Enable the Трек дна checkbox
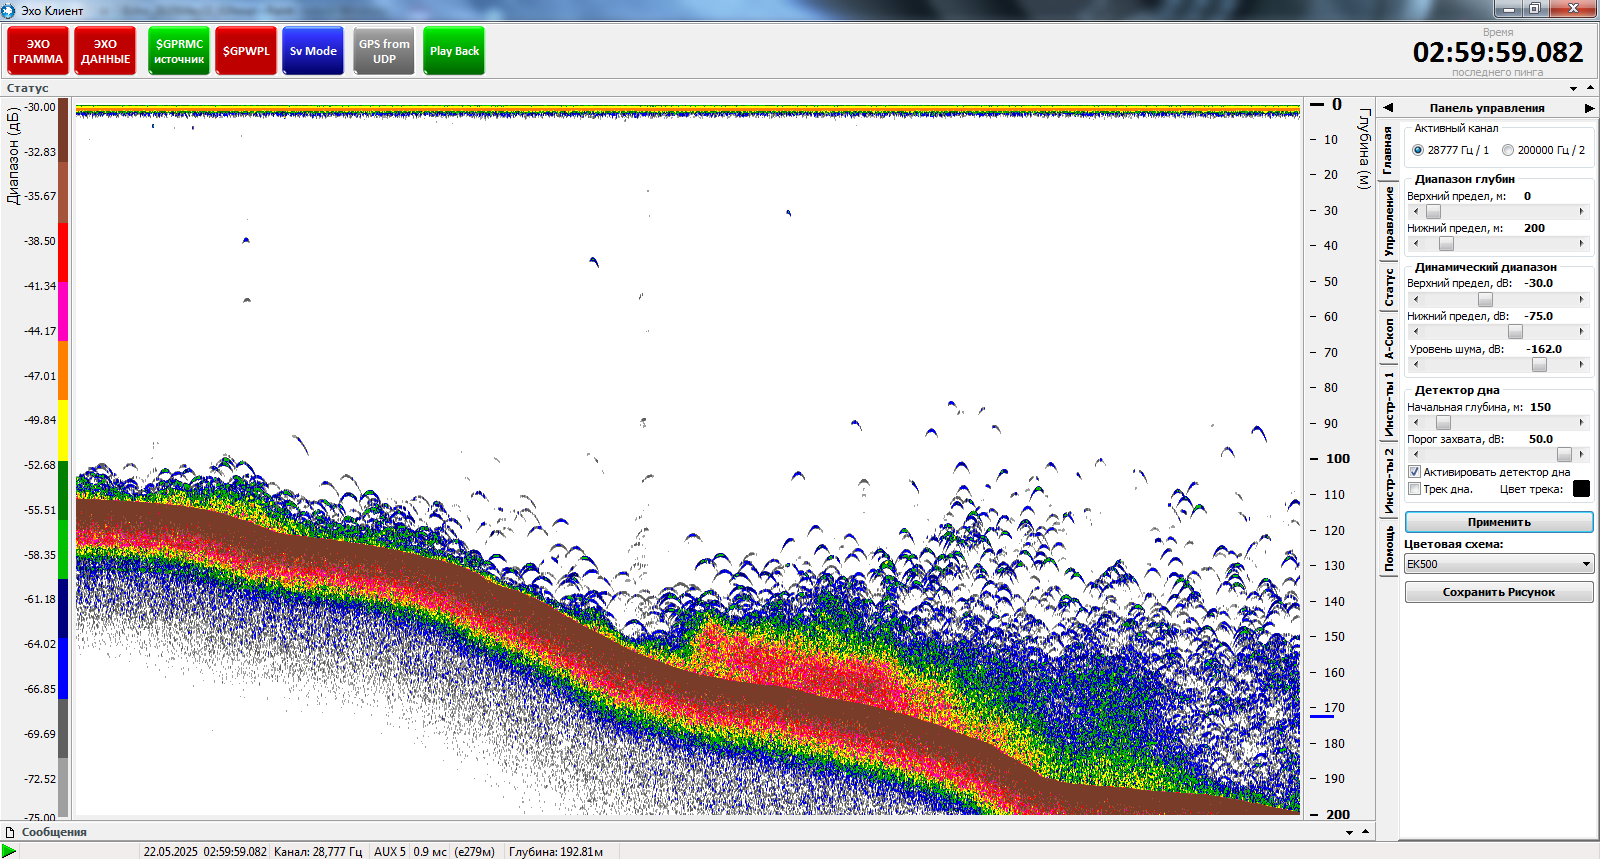The height and width of the screenshot is (860, 1600). [x=1415, y=489]
